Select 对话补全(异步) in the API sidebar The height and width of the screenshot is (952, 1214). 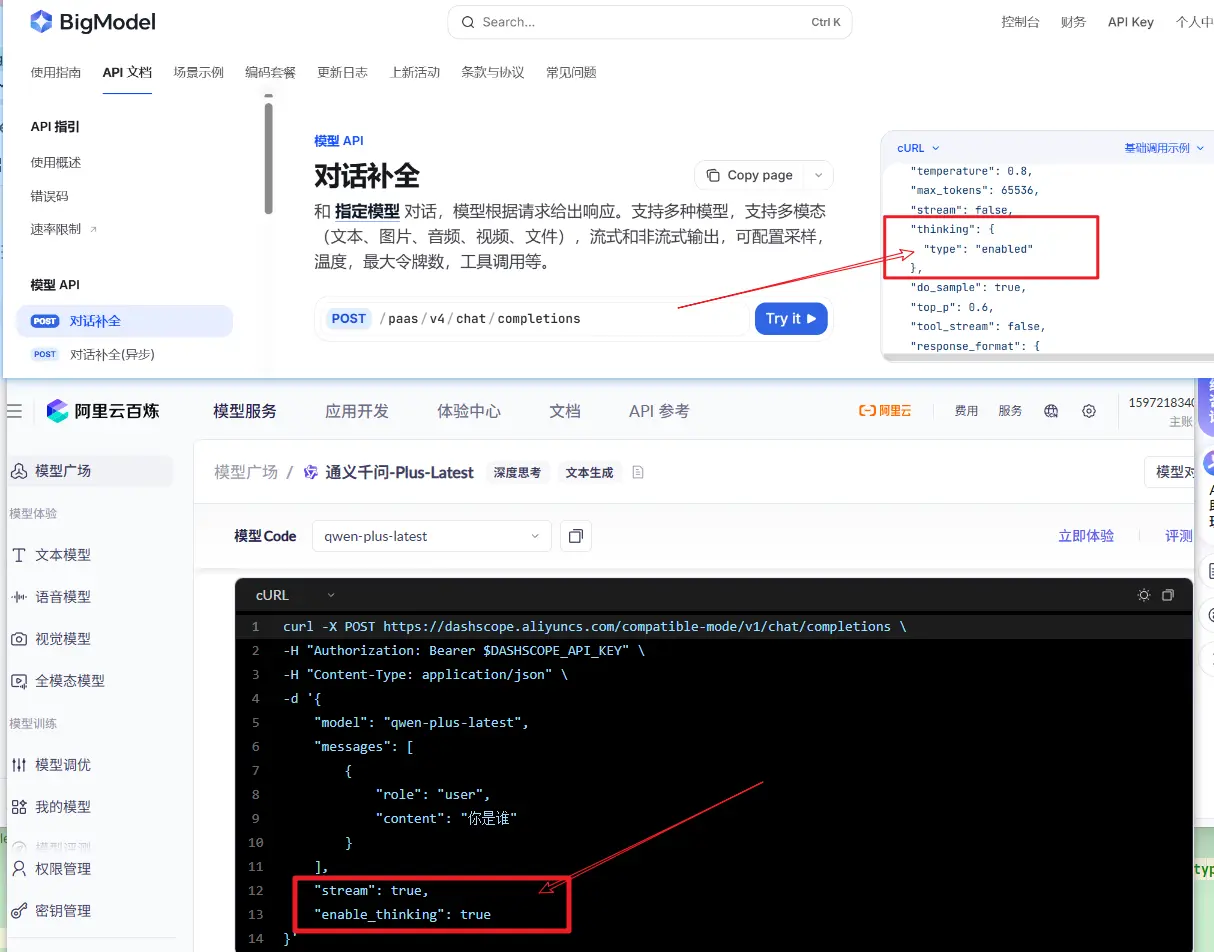tap(112, 354)
